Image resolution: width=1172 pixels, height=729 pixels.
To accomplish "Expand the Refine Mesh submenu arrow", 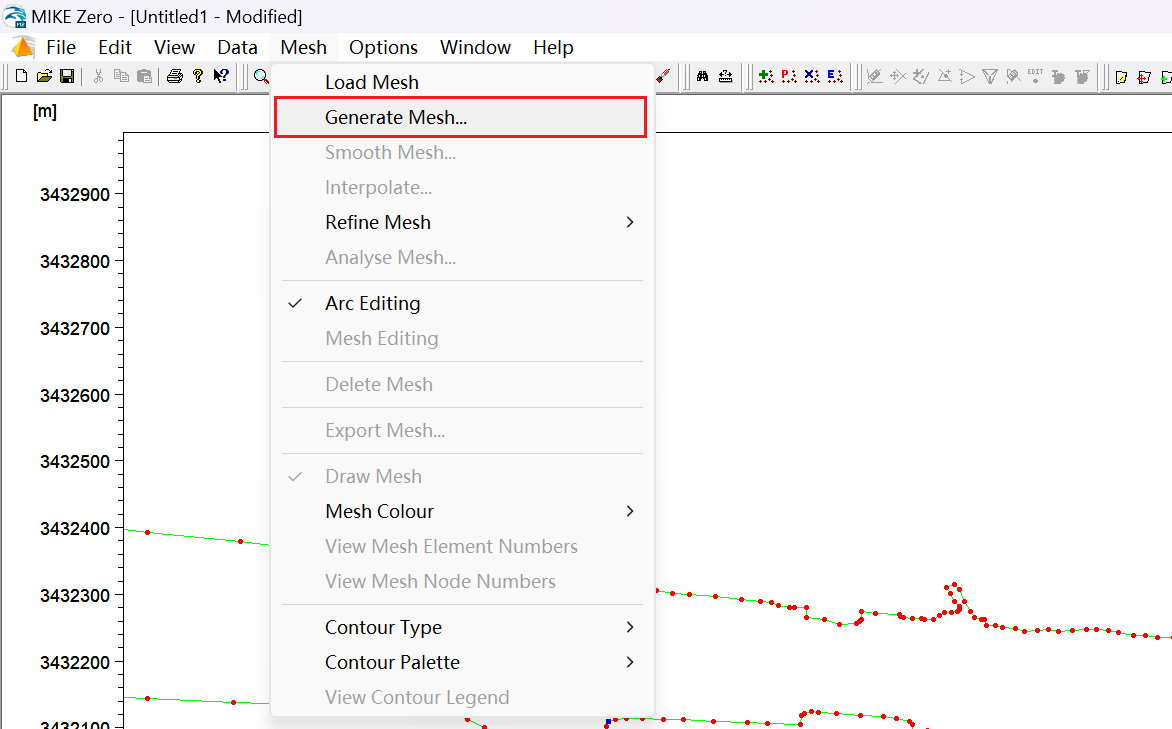I will point(629,222).
